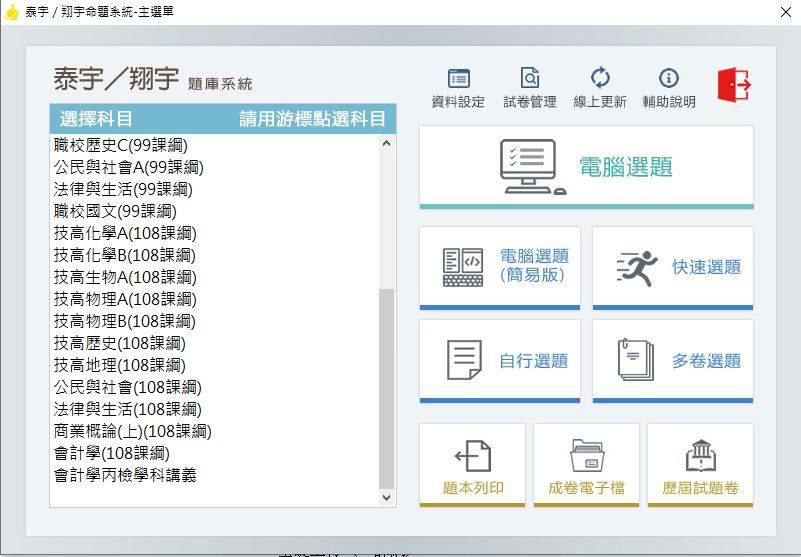Click the scroll down arrow of subject list

(x=387, y=497)
